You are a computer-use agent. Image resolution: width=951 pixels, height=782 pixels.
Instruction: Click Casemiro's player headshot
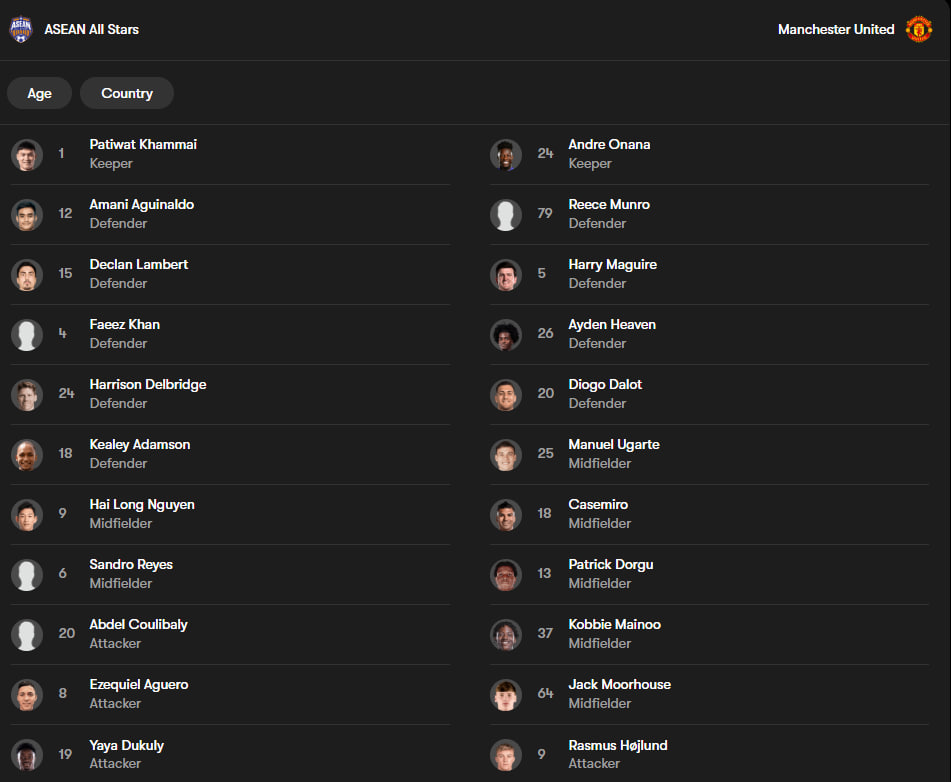(506, 515)
